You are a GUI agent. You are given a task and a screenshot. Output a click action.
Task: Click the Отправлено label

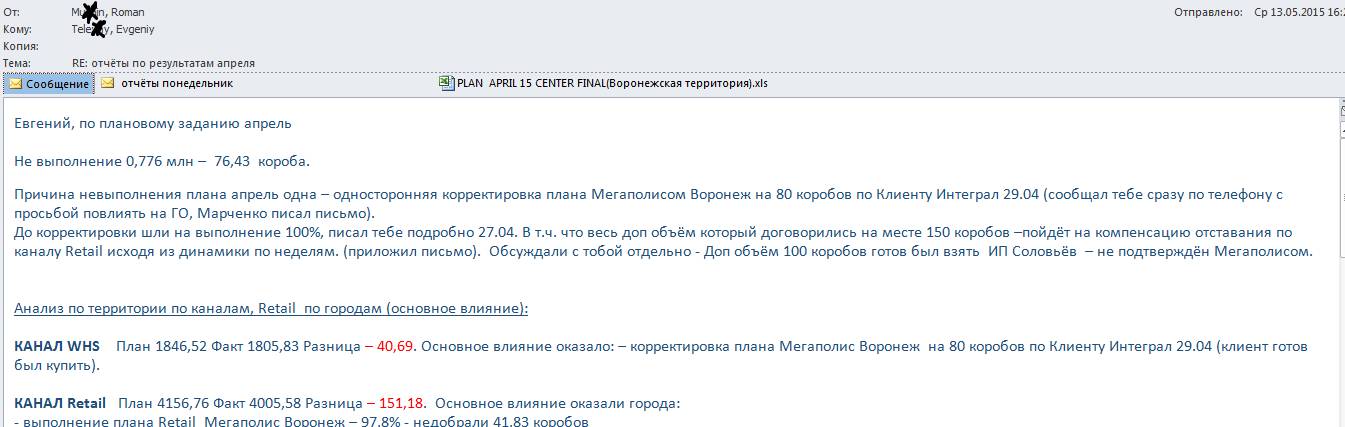click(x=1209, y=12)
